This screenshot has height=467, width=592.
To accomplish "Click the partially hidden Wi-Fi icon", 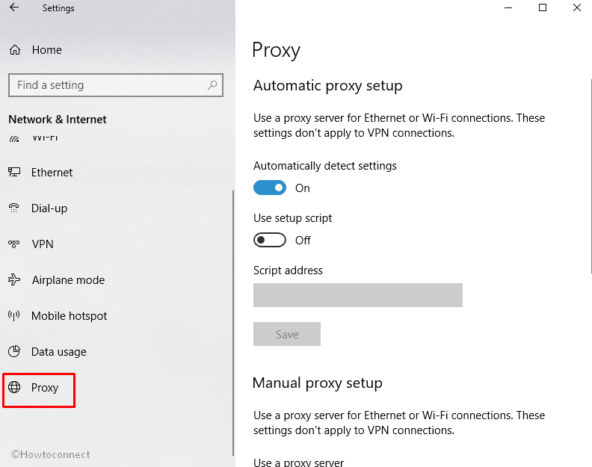I will (x=14, y=139).
